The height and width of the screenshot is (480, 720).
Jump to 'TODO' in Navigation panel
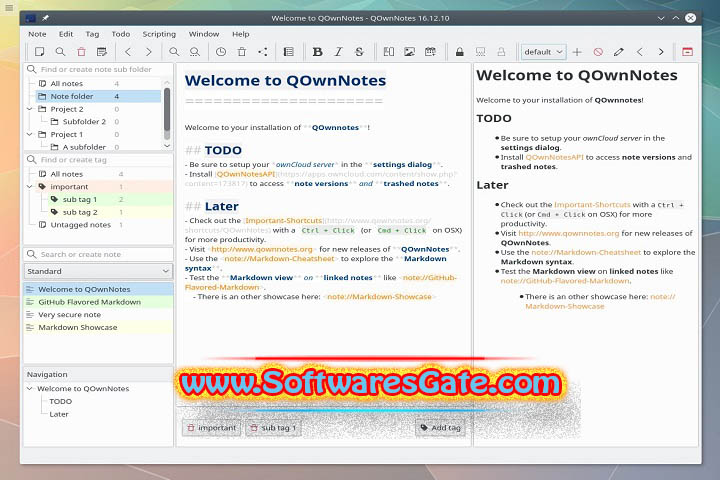61,401
